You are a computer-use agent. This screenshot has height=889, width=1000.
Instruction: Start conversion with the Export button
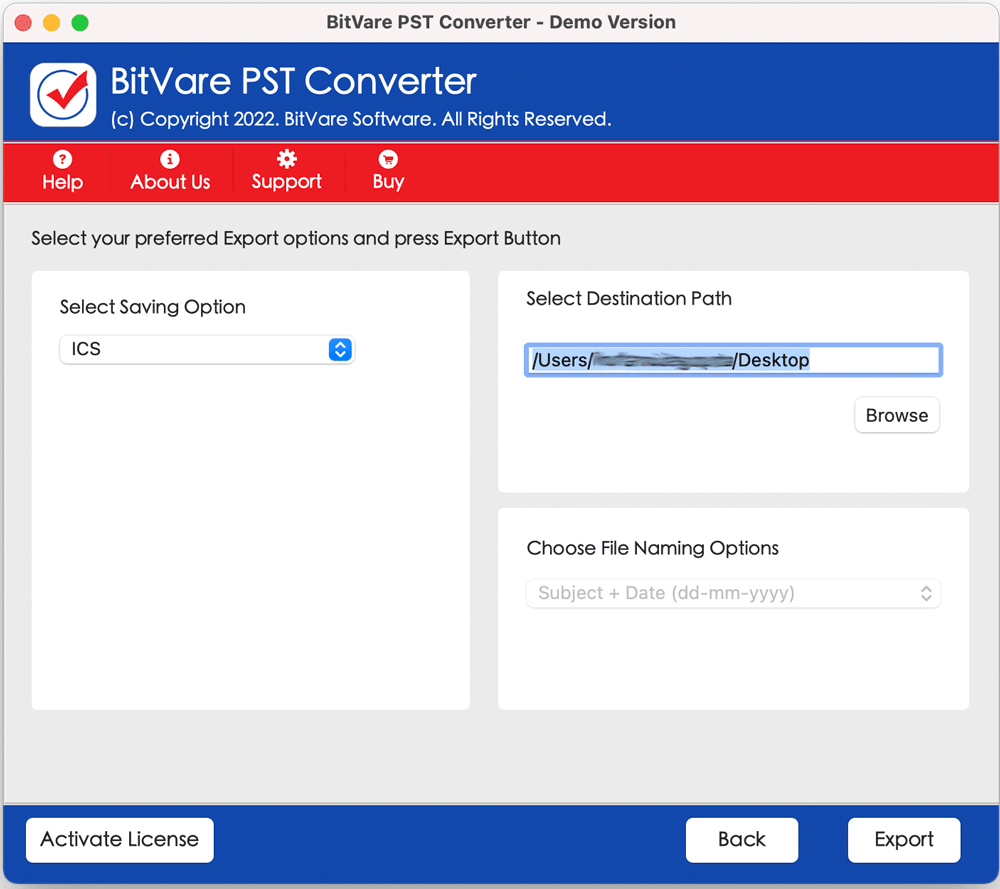coord(904,840)
